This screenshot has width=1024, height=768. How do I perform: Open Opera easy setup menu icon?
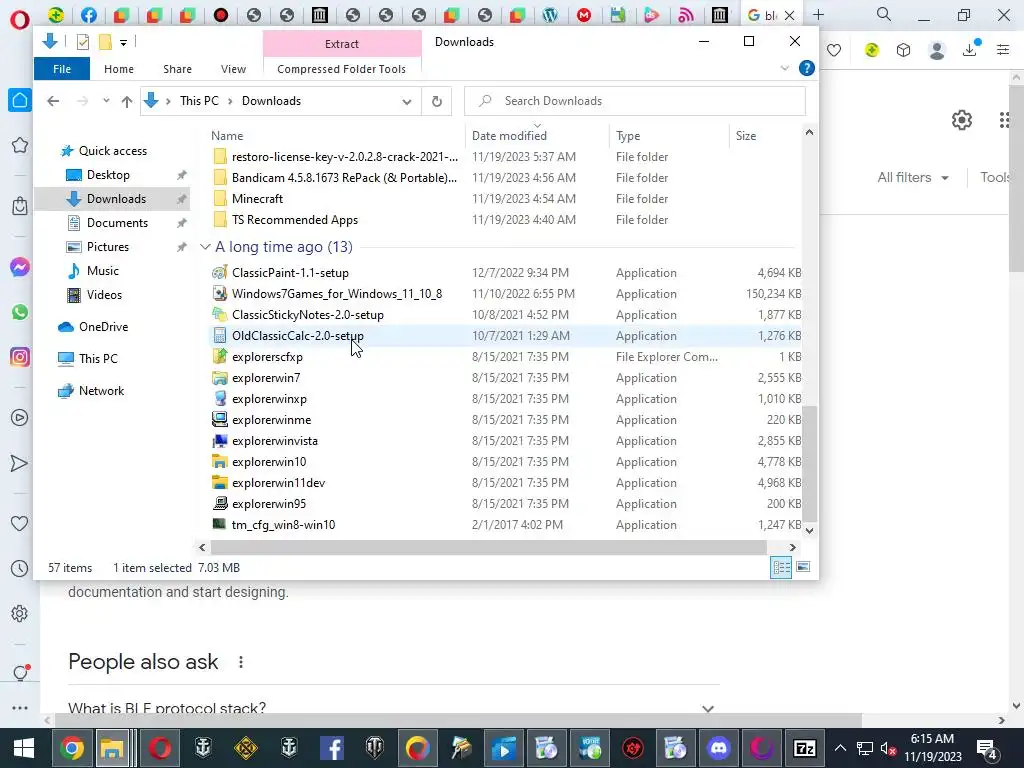point(1003,50)
